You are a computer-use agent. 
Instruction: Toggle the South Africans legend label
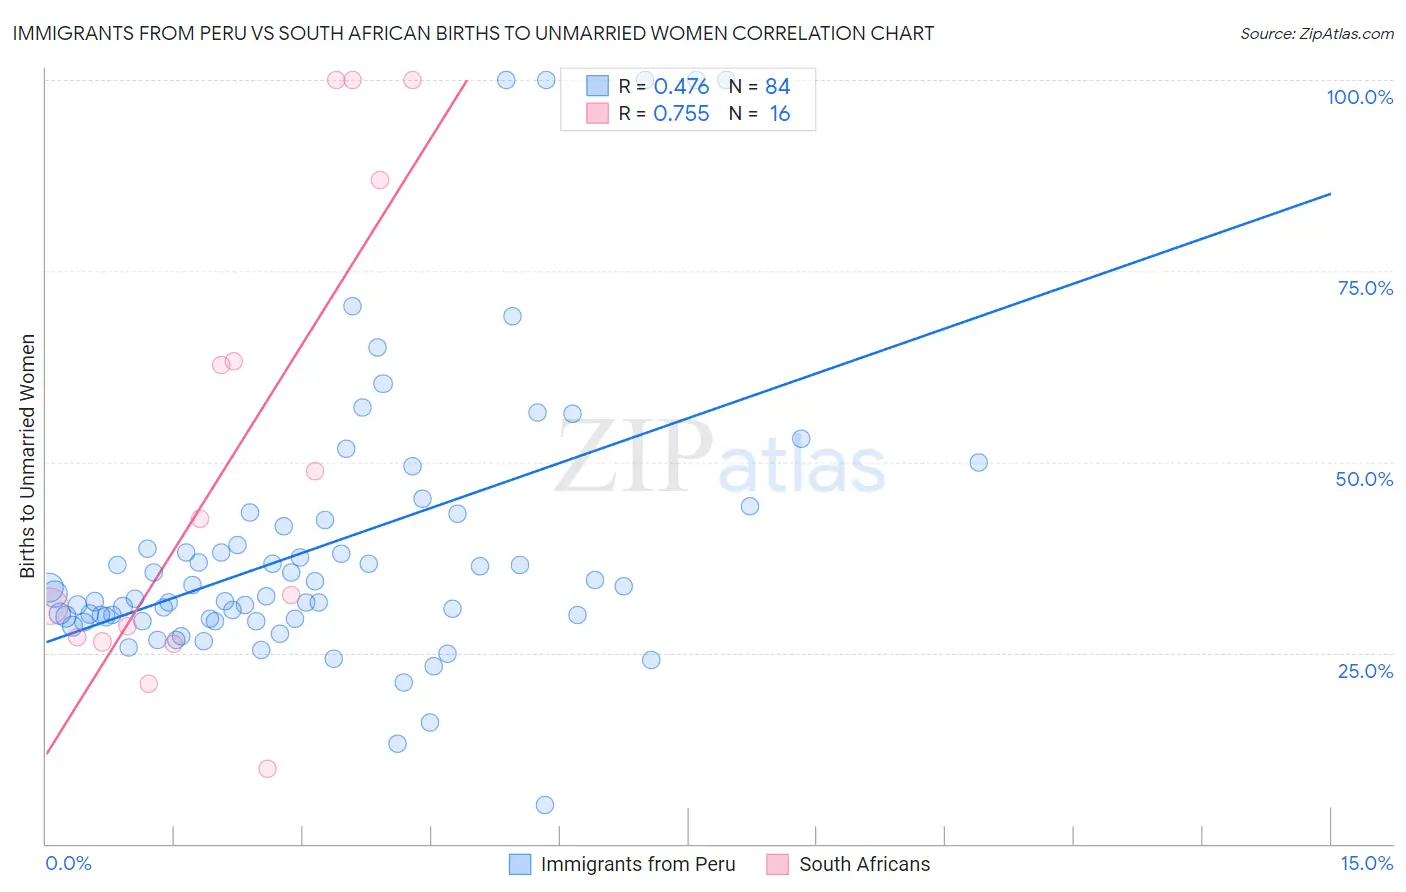coord(864,864)
